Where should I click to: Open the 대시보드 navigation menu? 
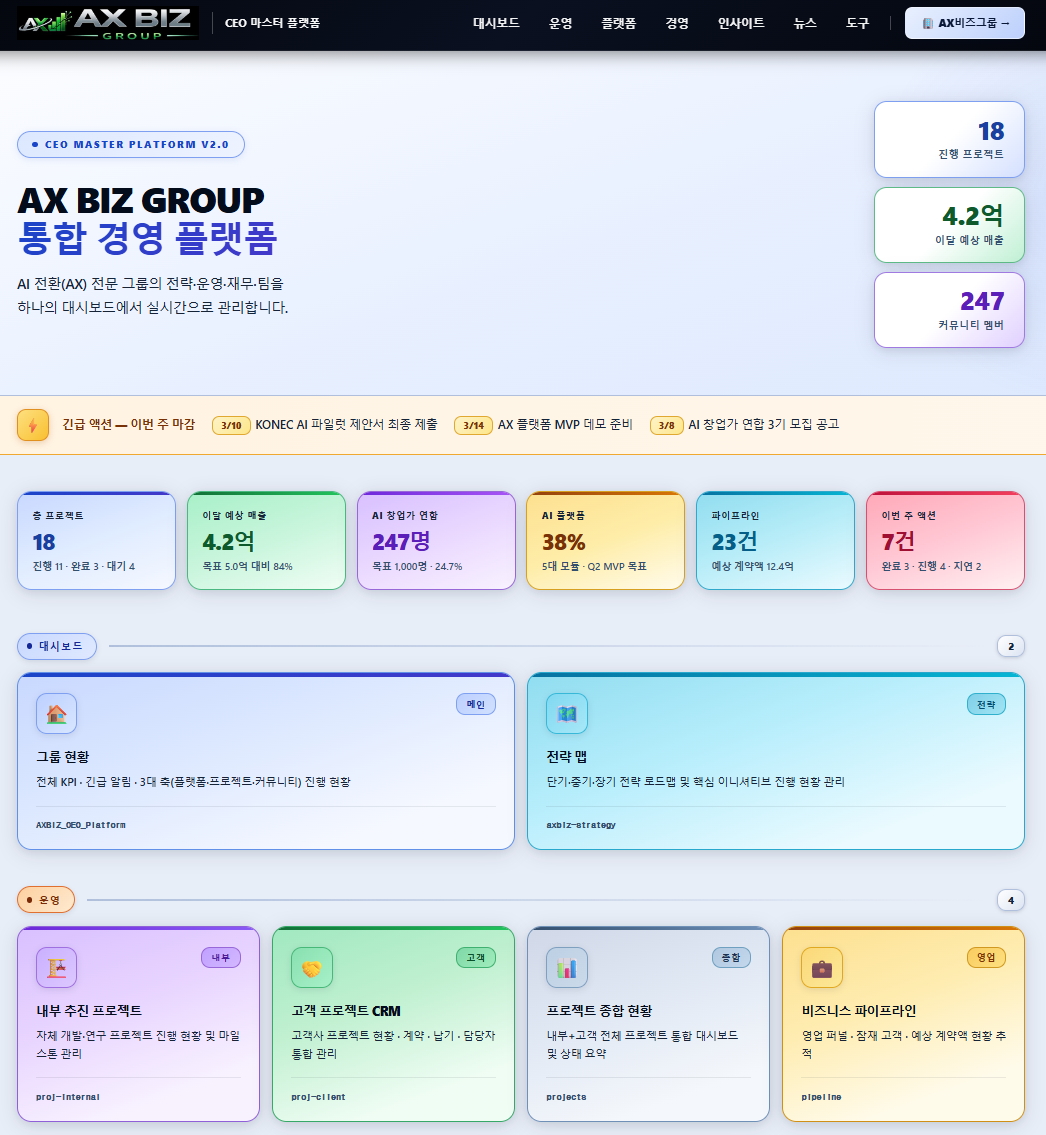tap(496, 23)
